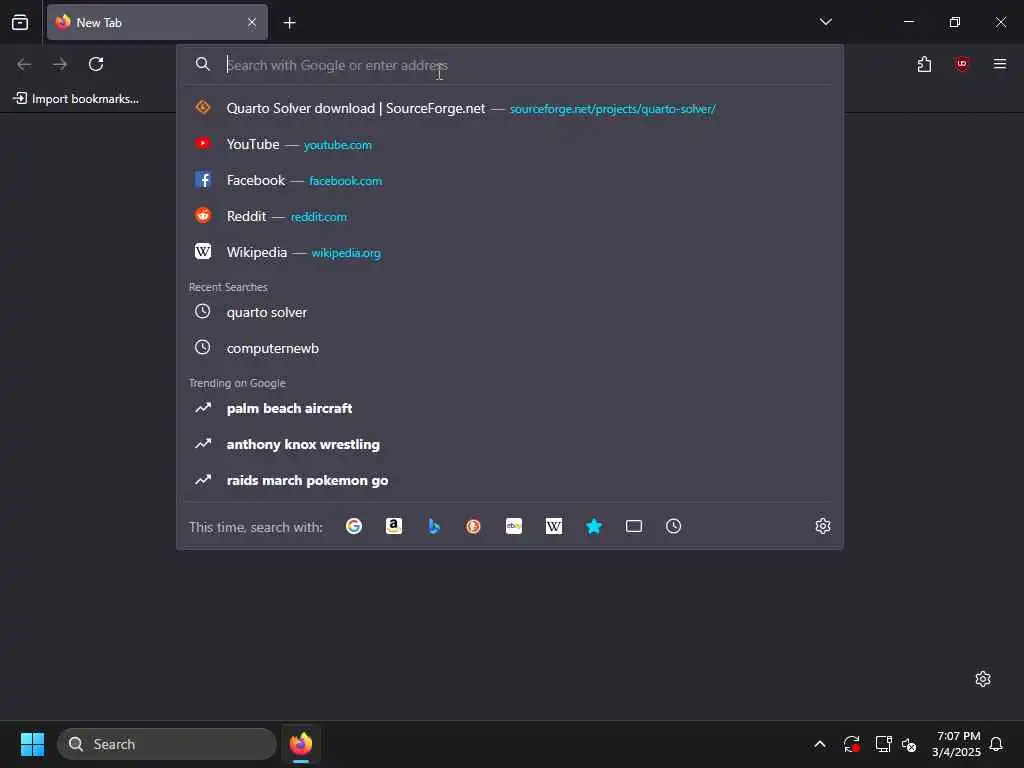Viewport: 1024px width, 768px height.
Task: Search bookmarks with star icon
Action: [x=594, y=526]
